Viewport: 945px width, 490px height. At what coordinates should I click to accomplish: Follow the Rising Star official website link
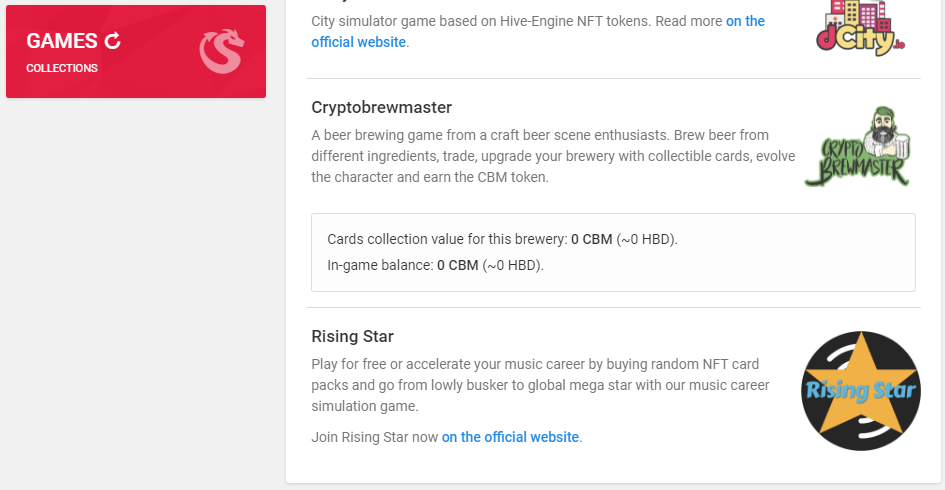click(510, 437)
